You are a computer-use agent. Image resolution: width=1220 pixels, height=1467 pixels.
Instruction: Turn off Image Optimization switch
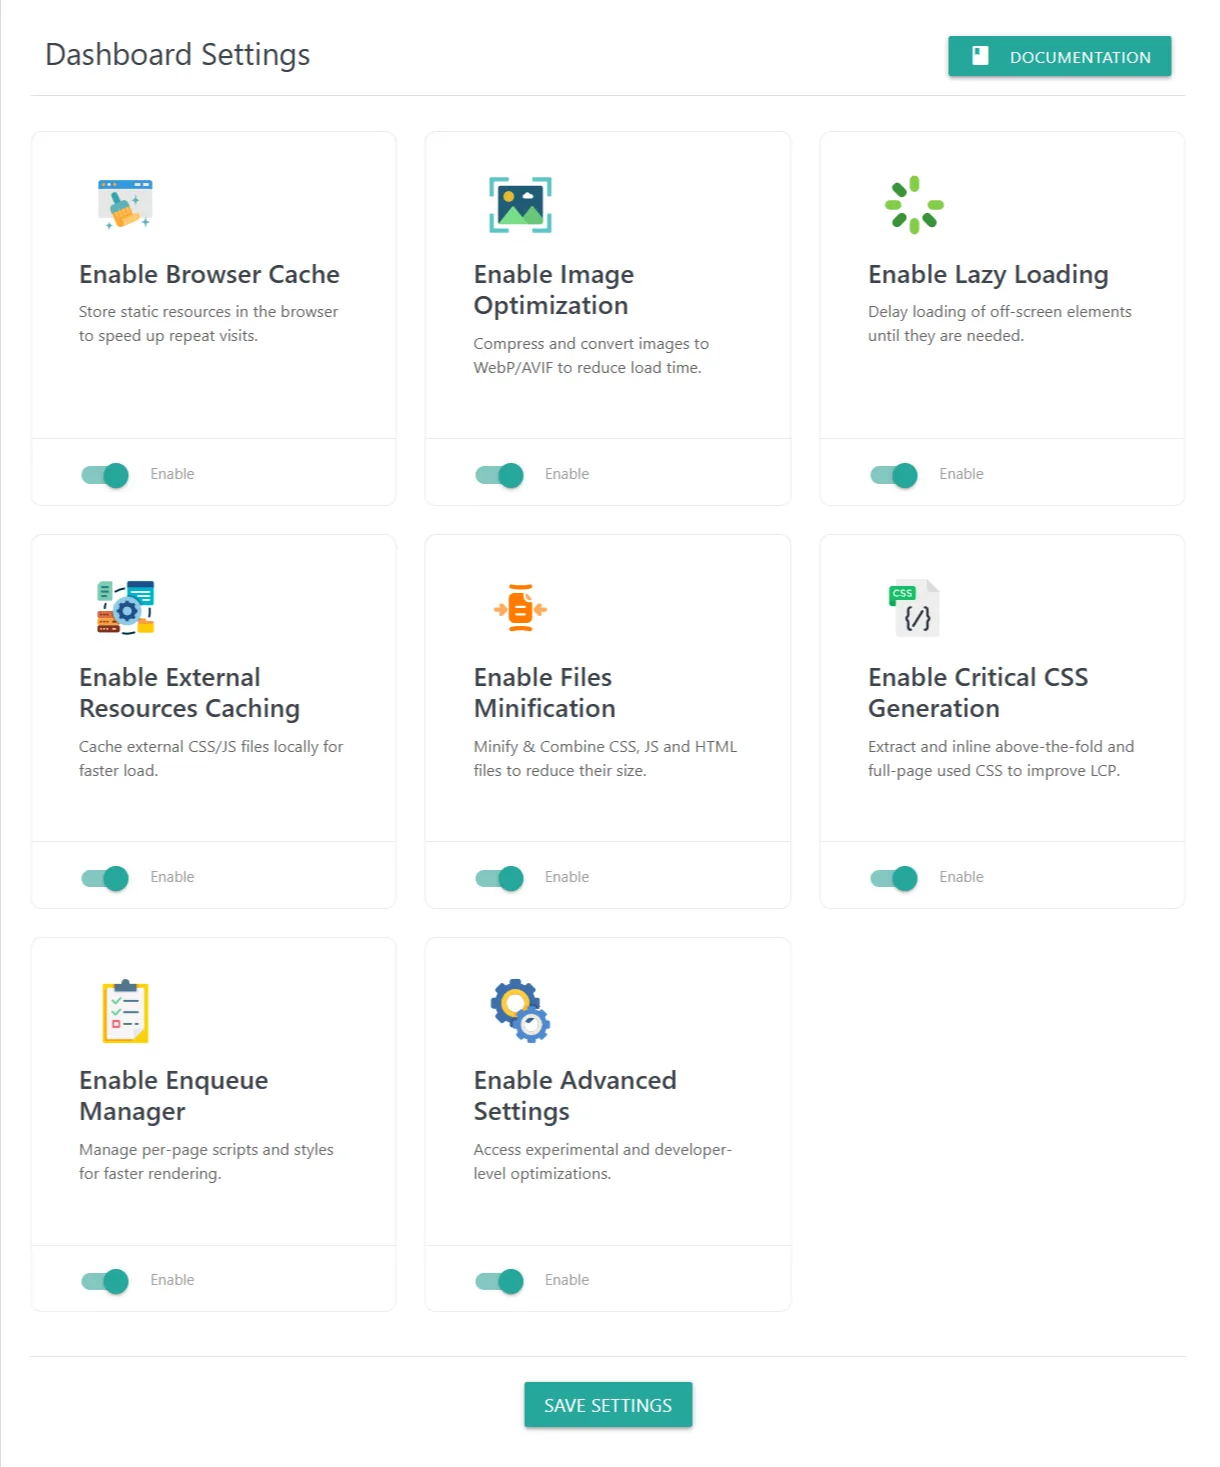point(499,475)
